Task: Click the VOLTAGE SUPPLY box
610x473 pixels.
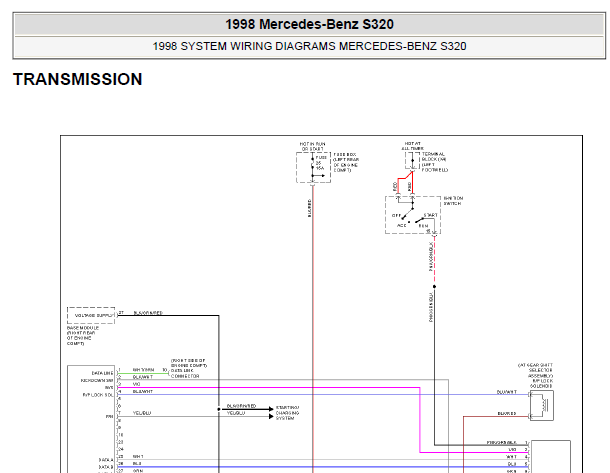Action: pos(91,315)
